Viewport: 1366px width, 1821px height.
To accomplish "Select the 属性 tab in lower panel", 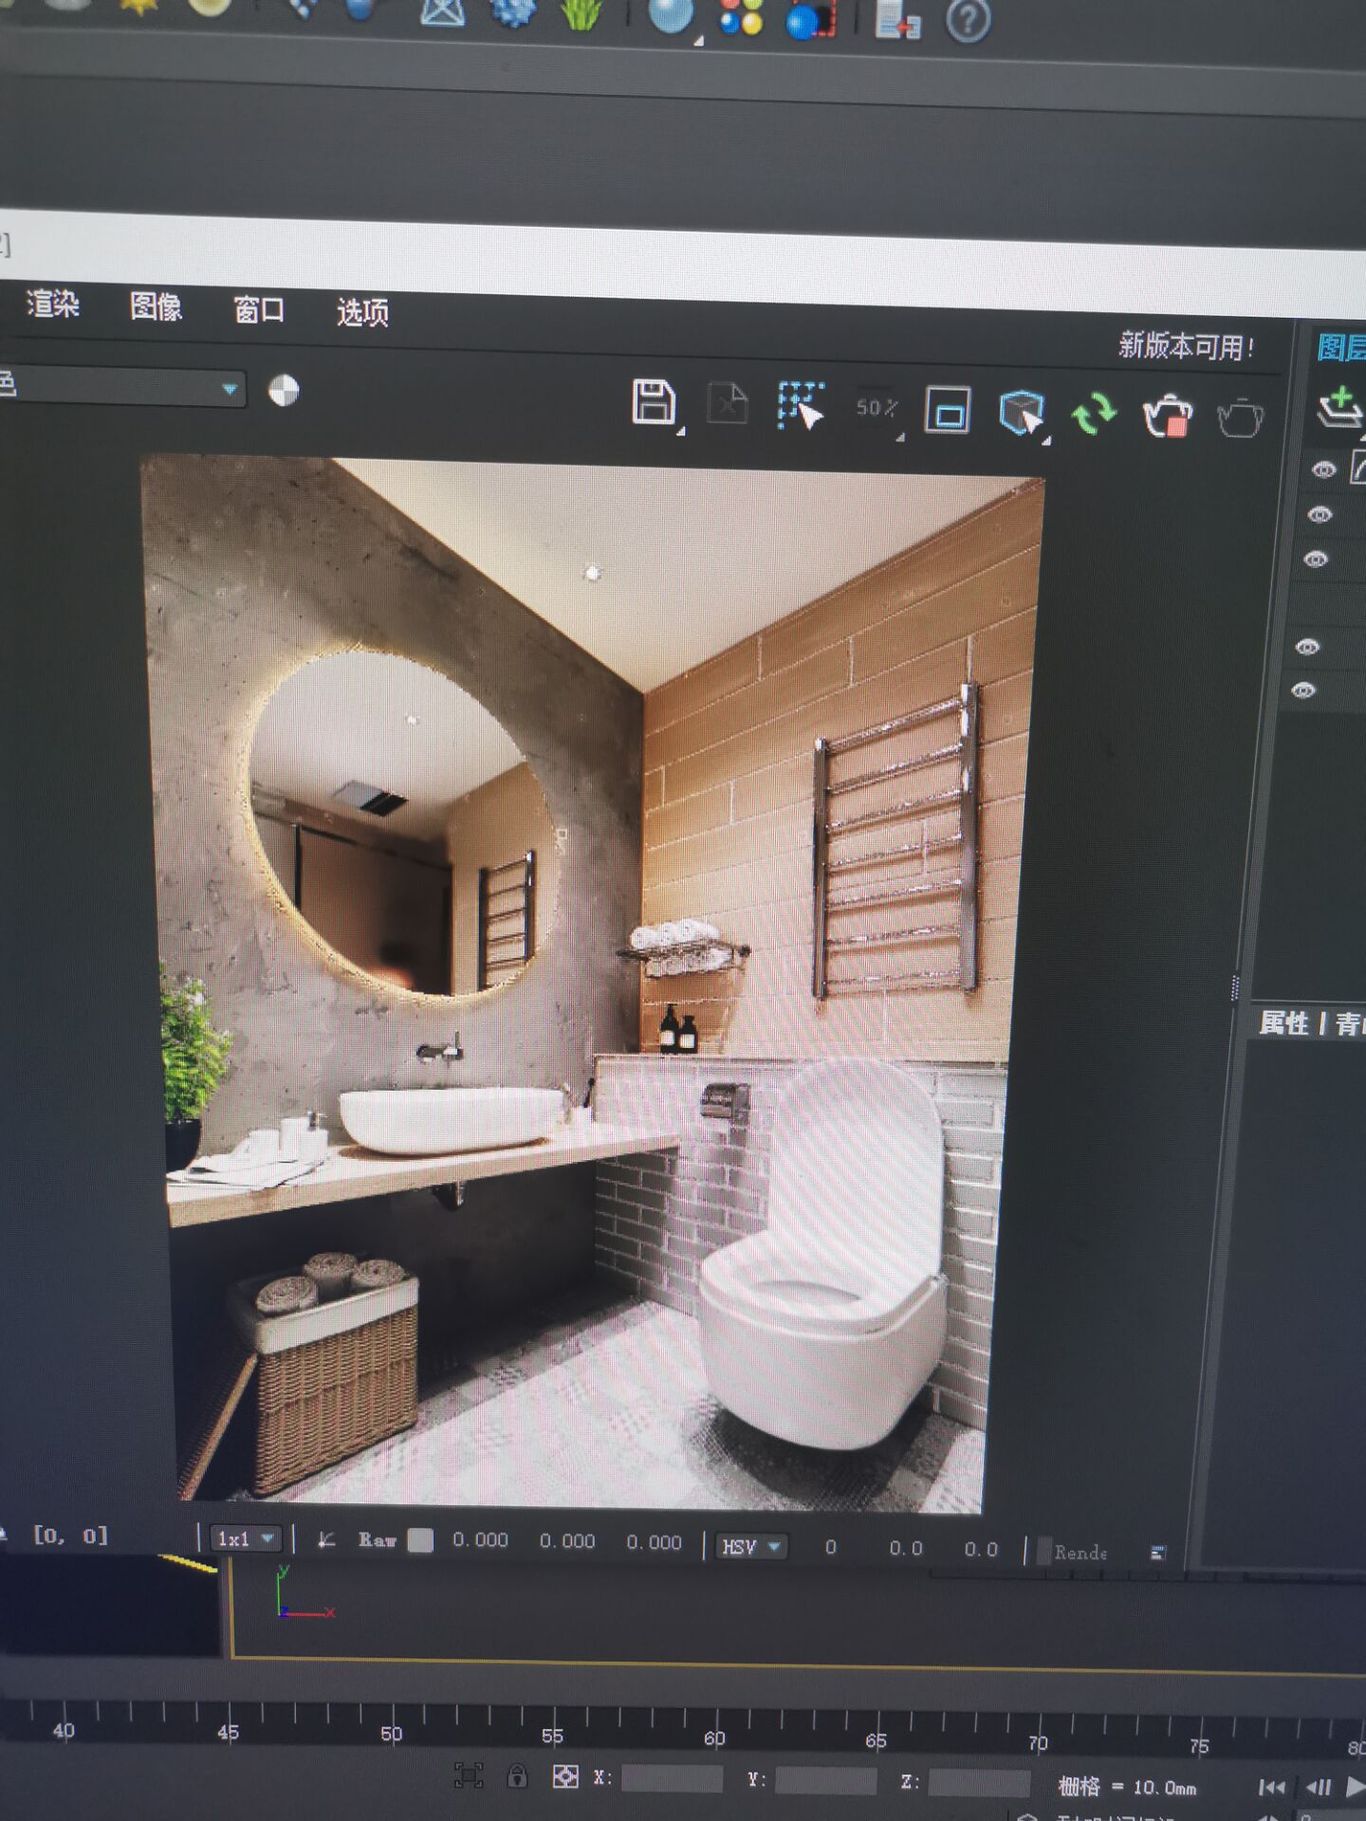I will [x=1283, y=1022].
